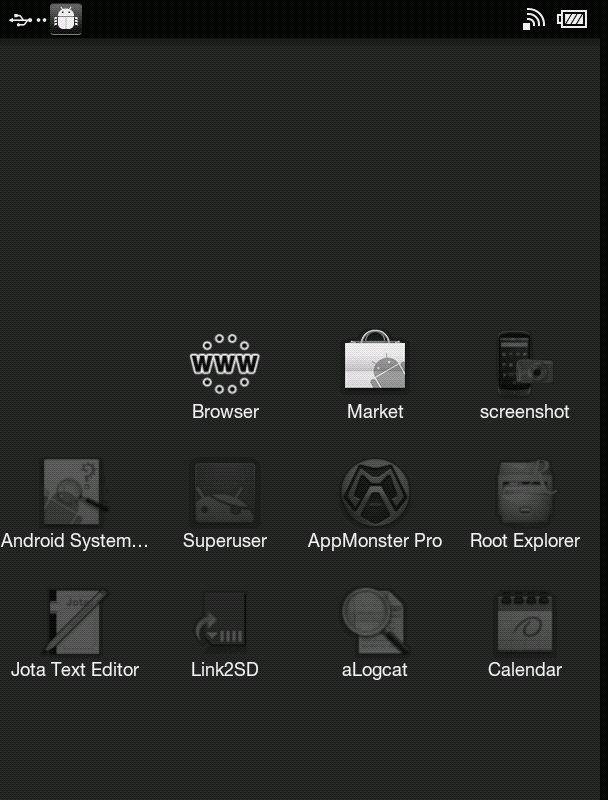The height and width of the screenshot is (800, 608).
Task: Click the "AppMonster Pro" label text
Action: pos(375,541)
